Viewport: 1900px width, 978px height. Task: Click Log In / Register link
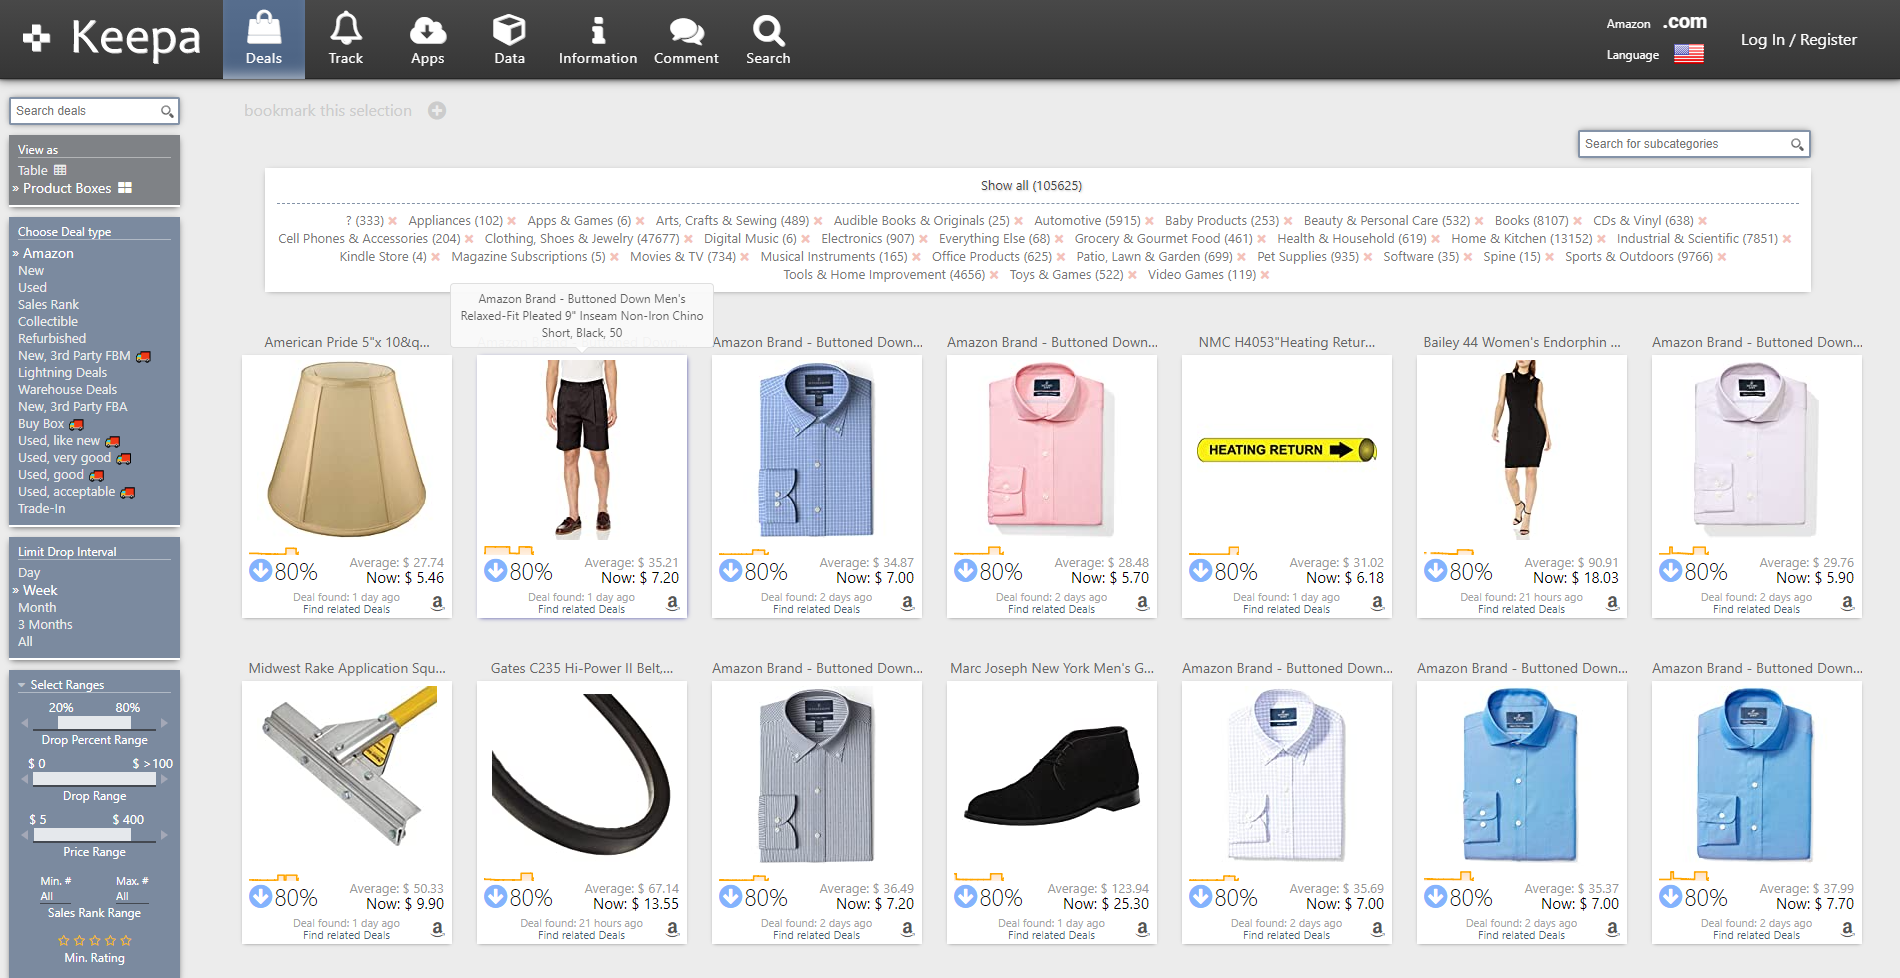tap(1798, 40)
